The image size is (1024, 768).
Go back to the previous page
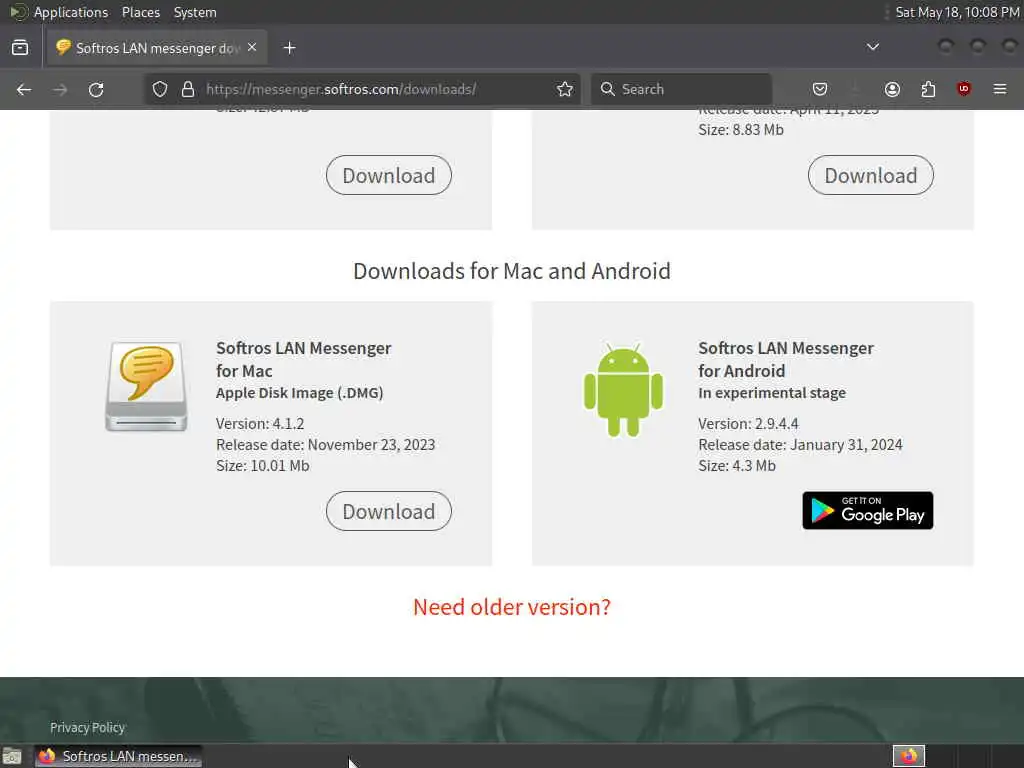24,89
